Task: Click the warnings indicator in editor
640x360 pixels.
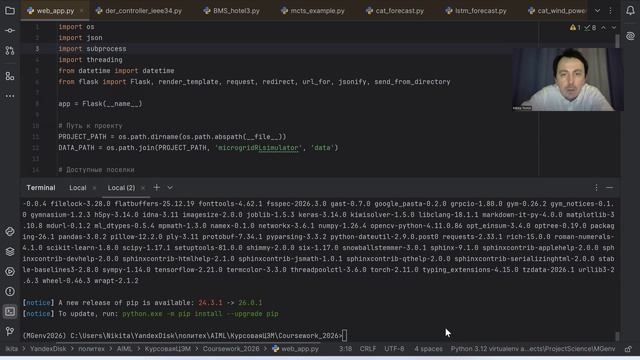Action: click(x=575, y=28)
